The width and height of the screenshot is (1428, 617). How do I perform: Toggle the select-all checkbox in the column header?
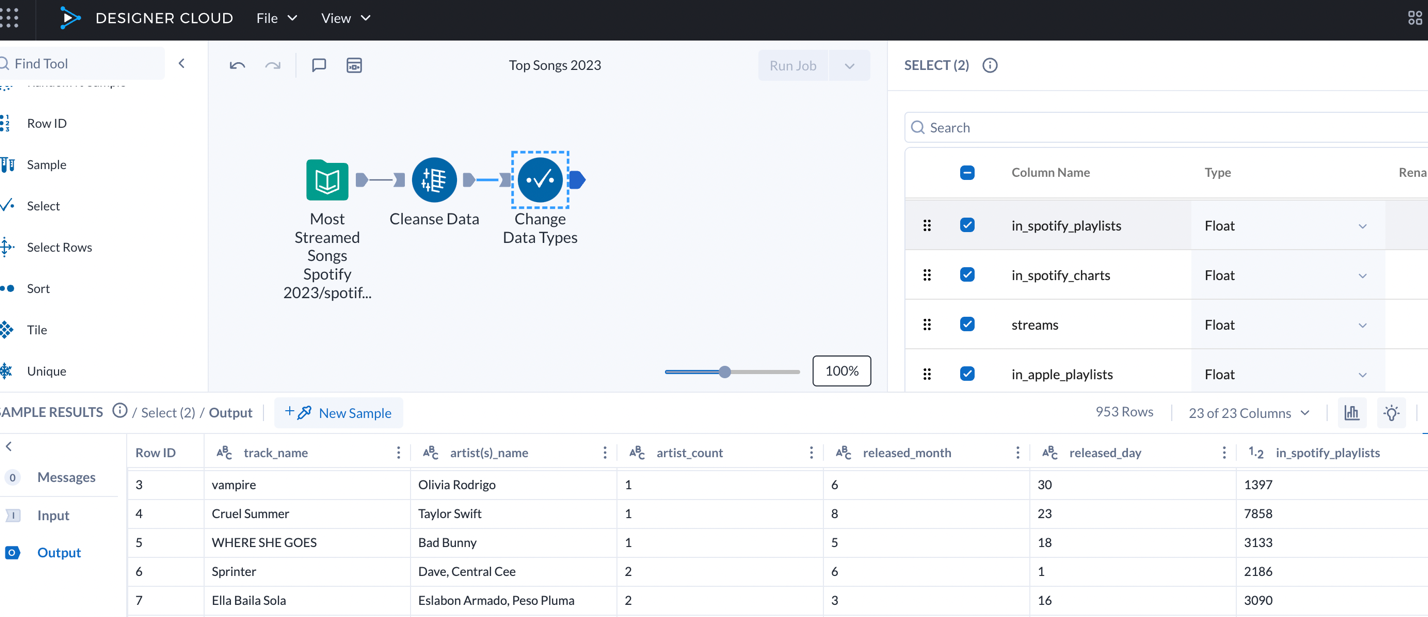pos(967,172)
